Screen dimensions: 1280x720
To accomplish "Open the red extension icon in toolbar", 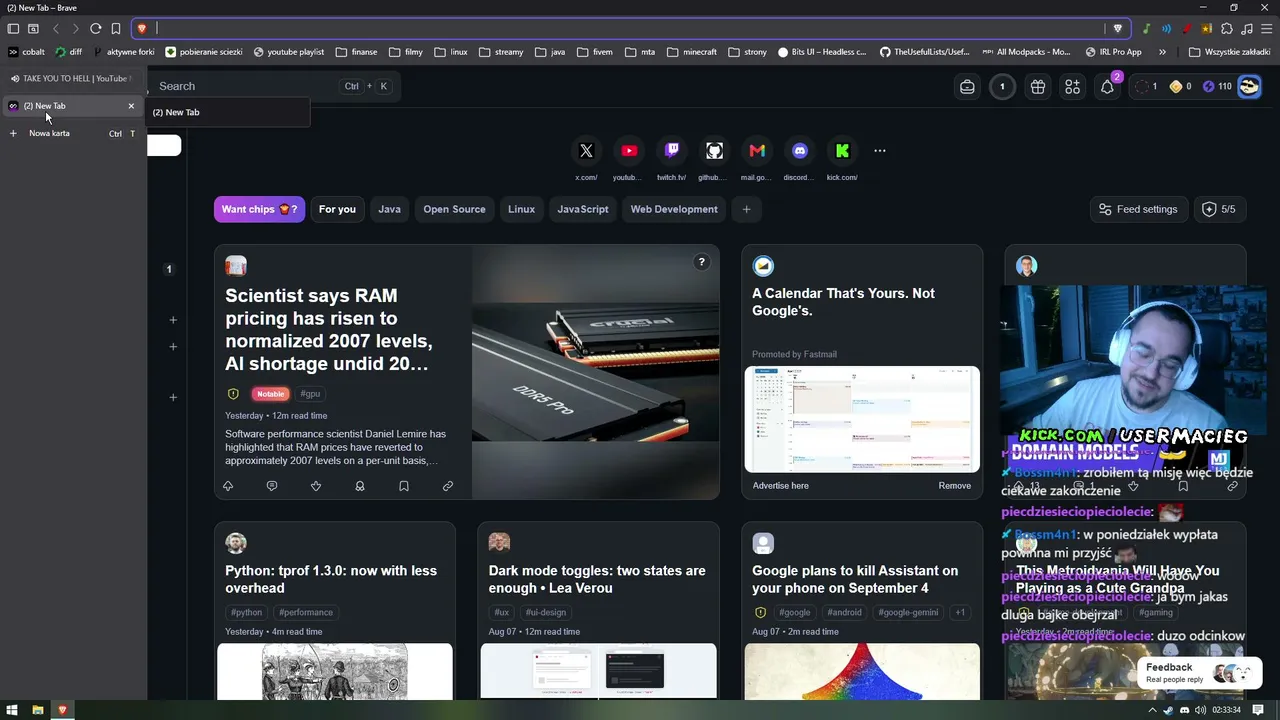I will tap(1187, 29).
